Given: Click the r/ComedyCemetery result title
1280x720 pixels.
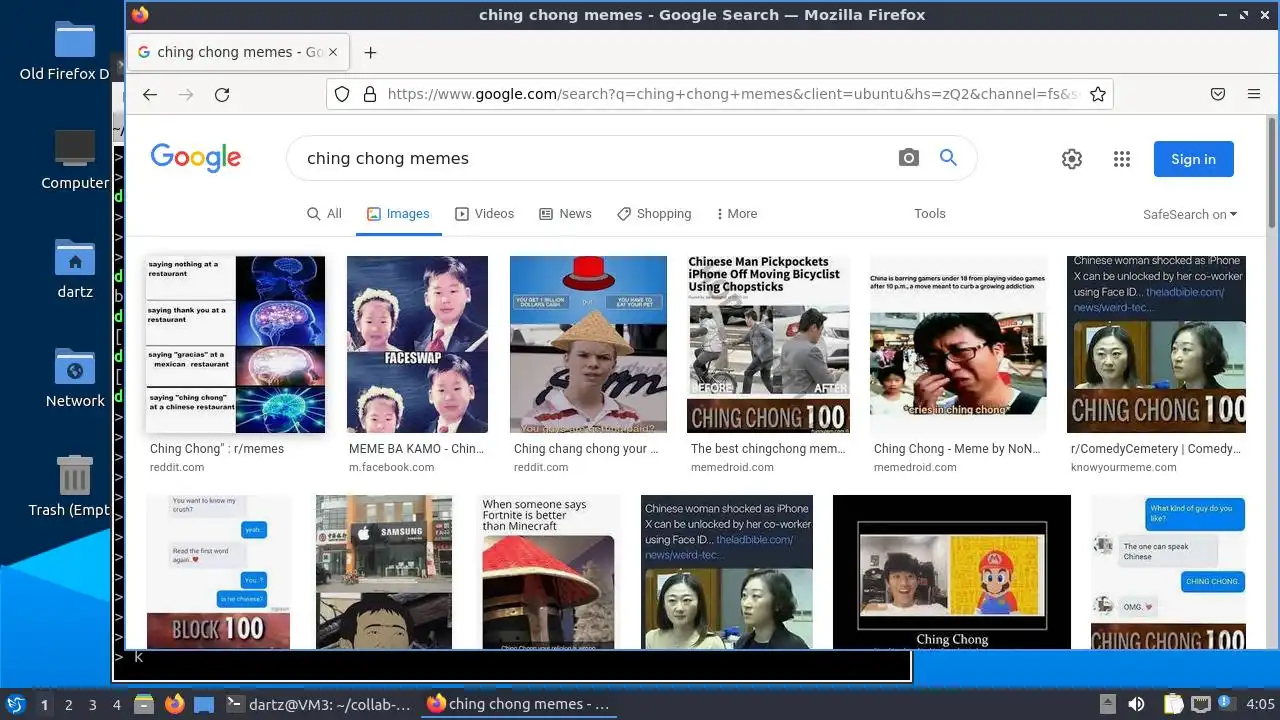Looking at the screenshot, I should tap(1155, 449).
